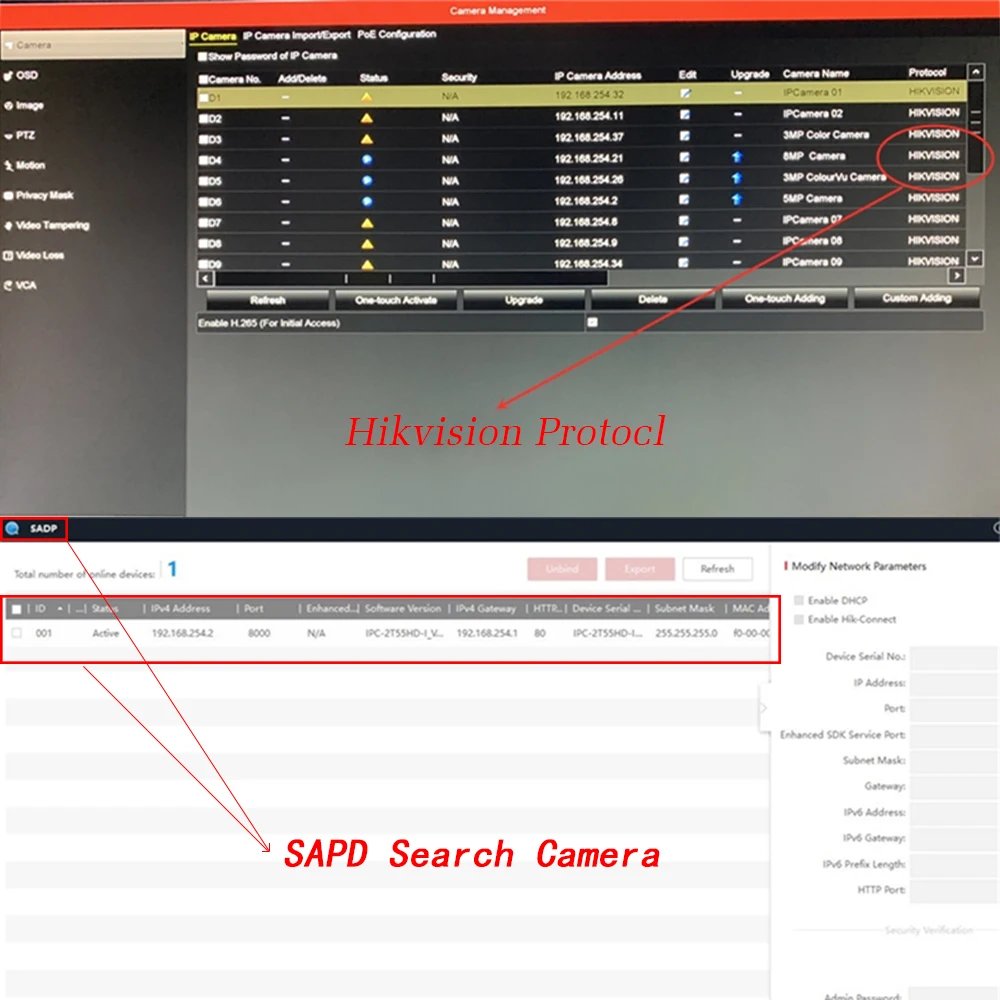Click warning status icon for D7
This screenshot has height=1000, width=1000.
(367, 223)
